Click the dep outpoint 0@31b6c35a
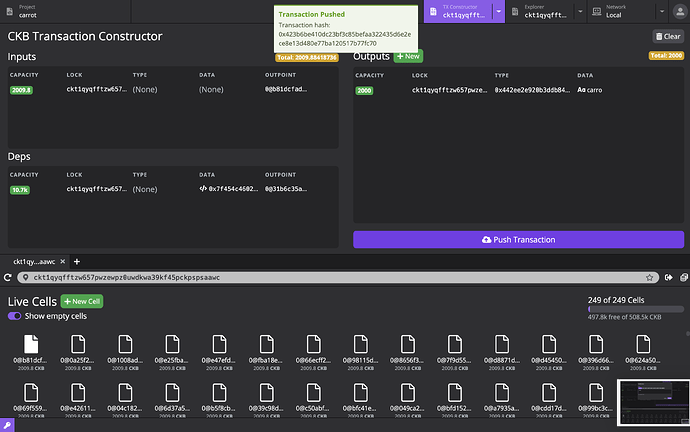Image resolution: width=690 pixels, height=432 pixels. coord(286,189)
